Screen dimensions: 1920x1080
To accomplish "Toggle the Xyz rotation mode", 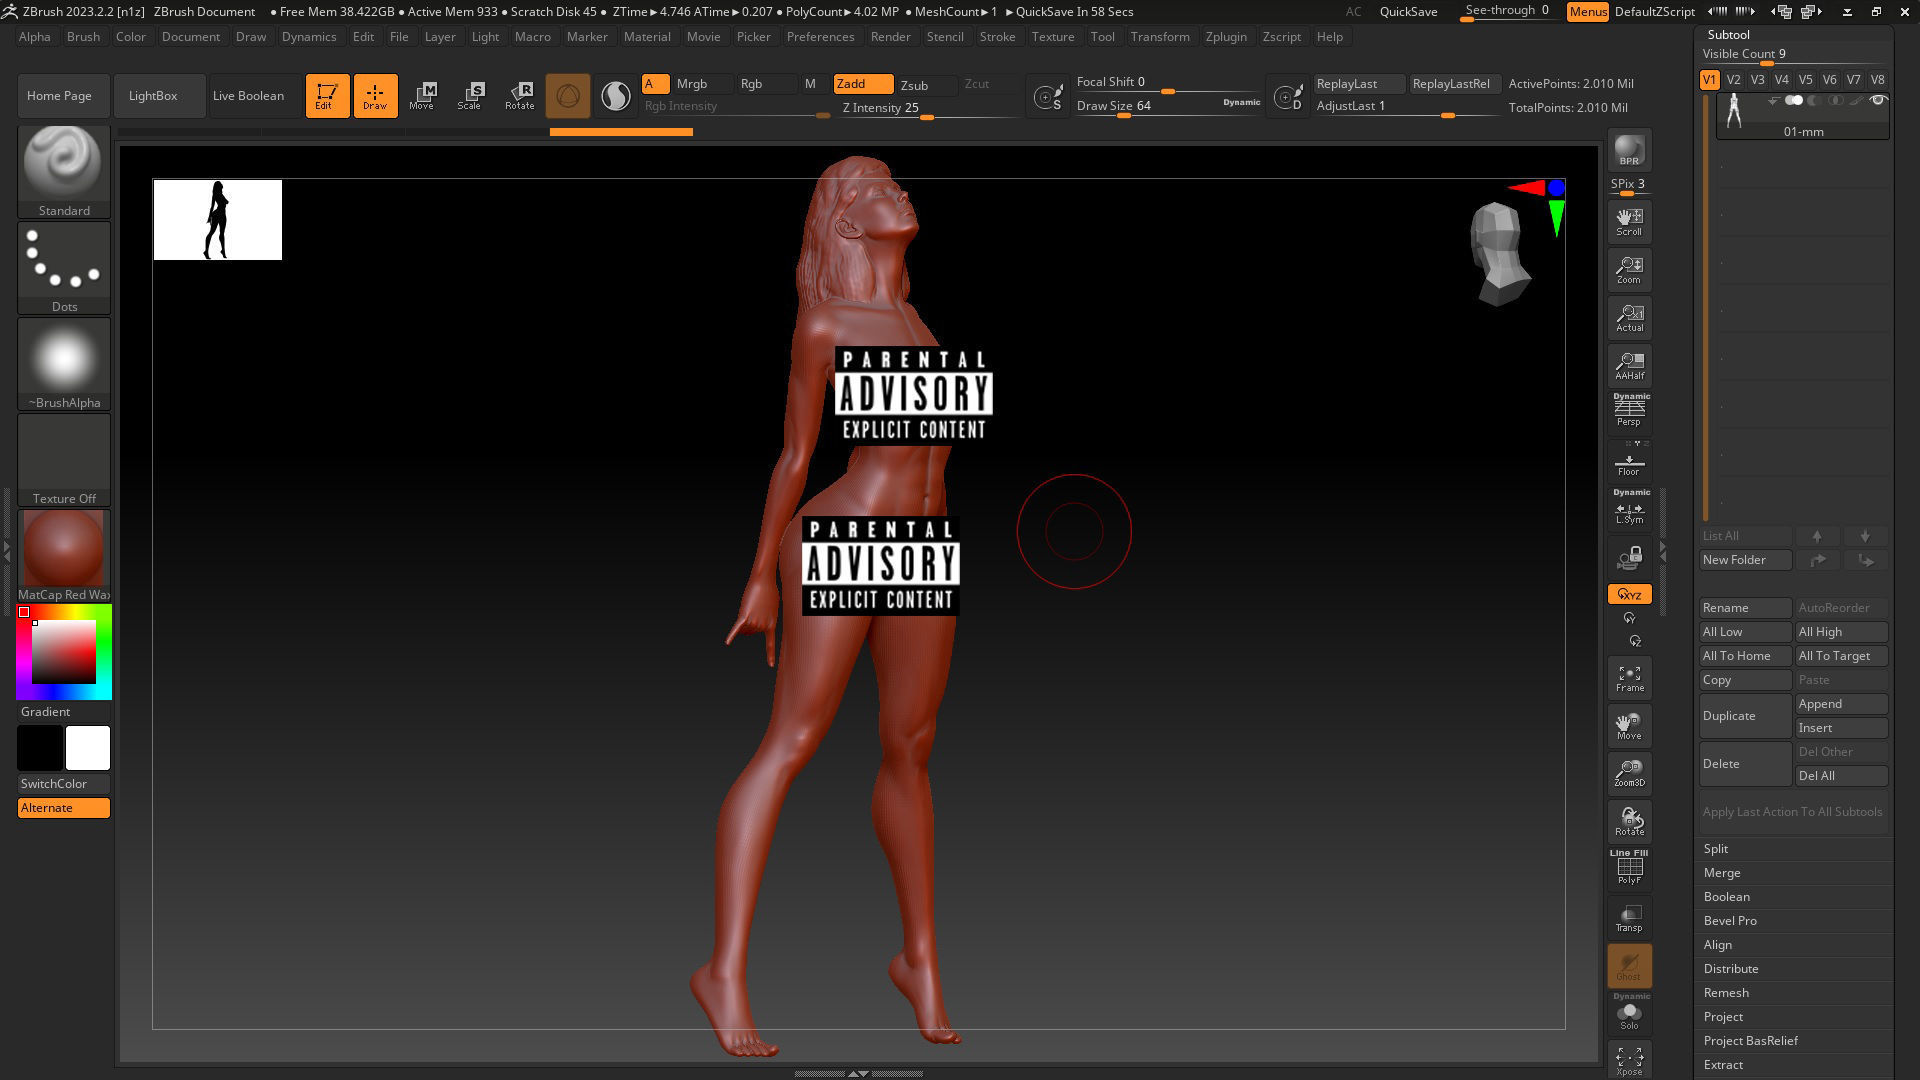I will click(x=1629, y=594).
